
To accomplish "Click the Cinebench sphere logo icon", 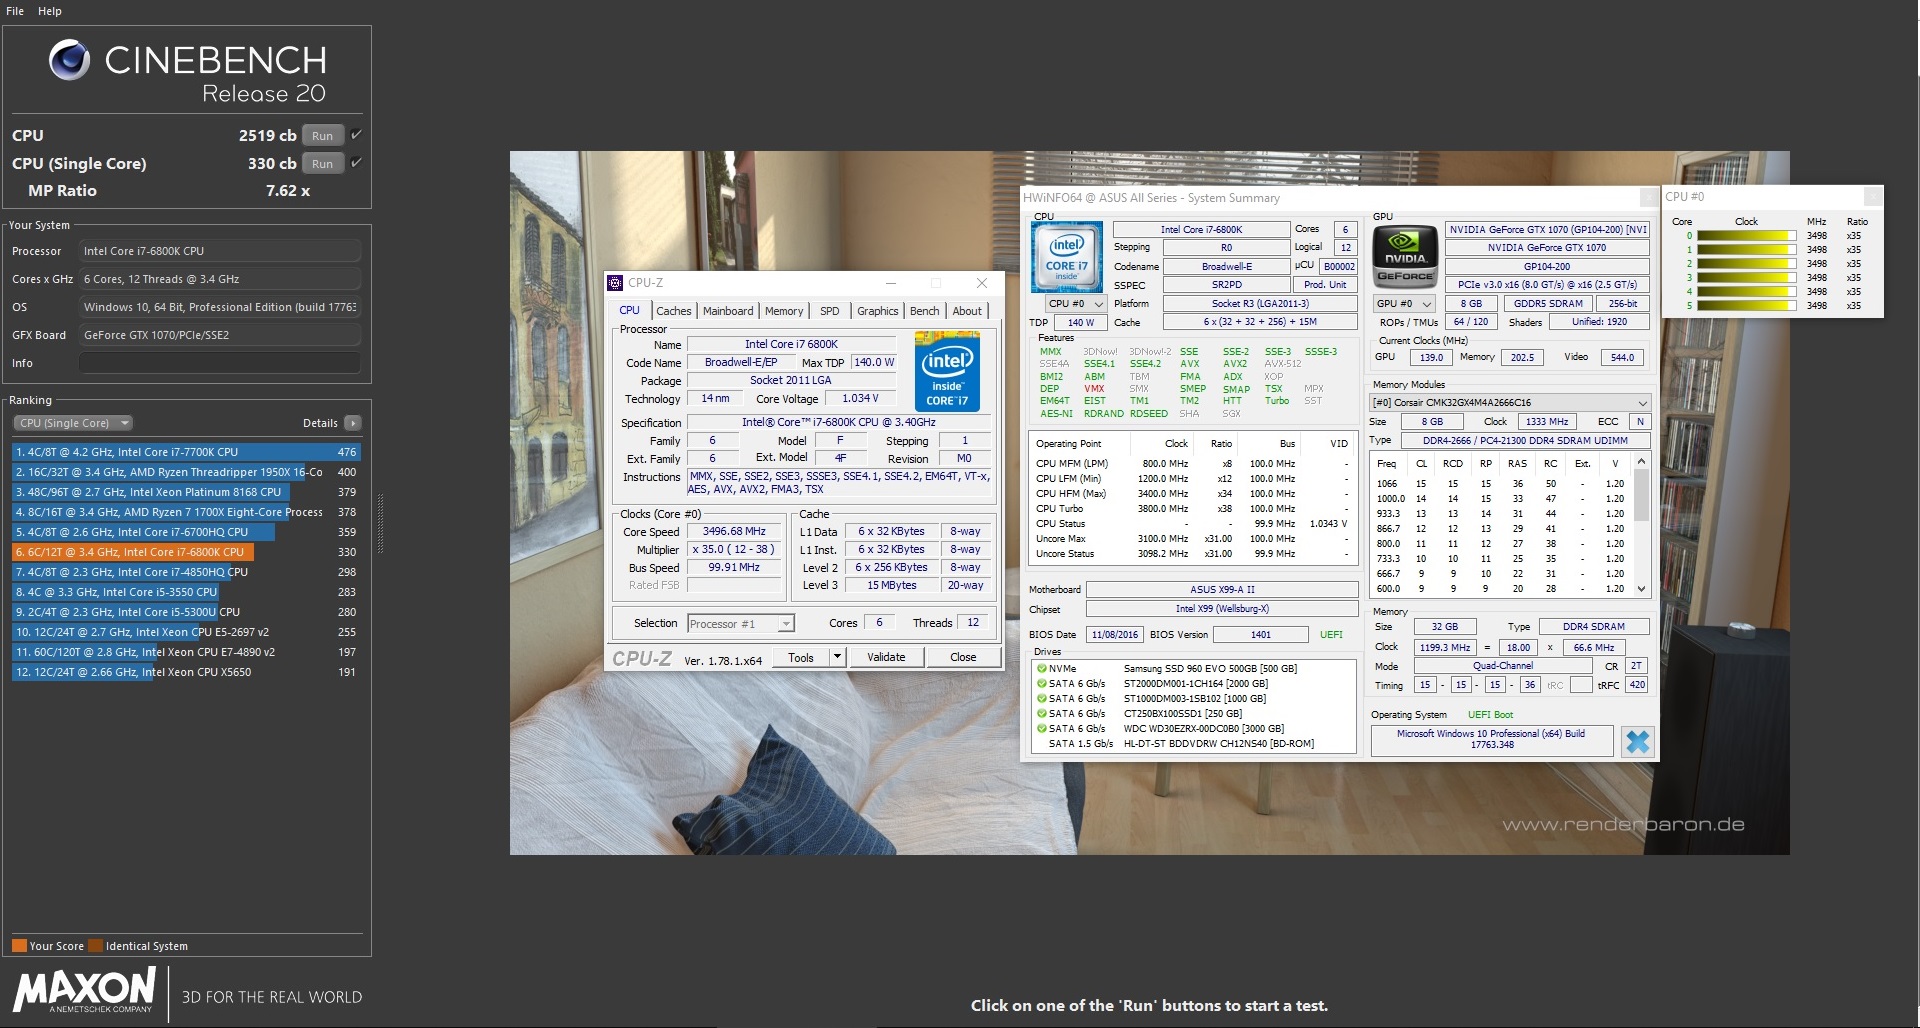I will (x=69, y=60).
